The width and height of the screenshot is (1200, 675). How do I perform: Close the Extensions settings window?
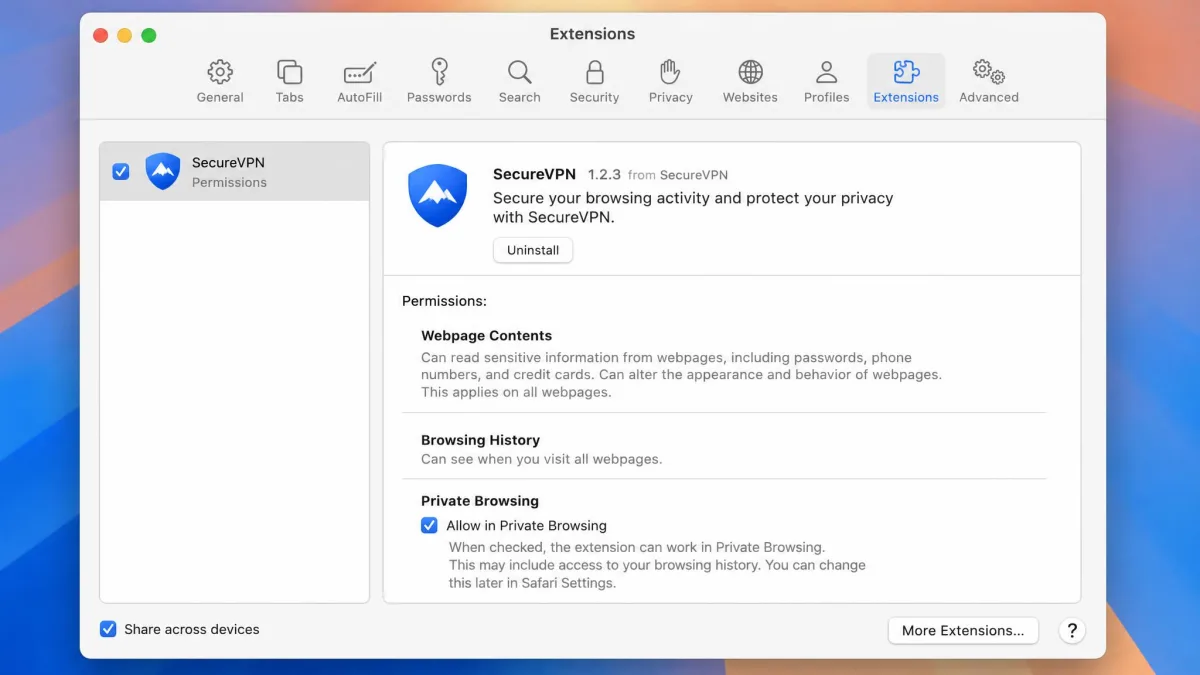pos(101,35)
